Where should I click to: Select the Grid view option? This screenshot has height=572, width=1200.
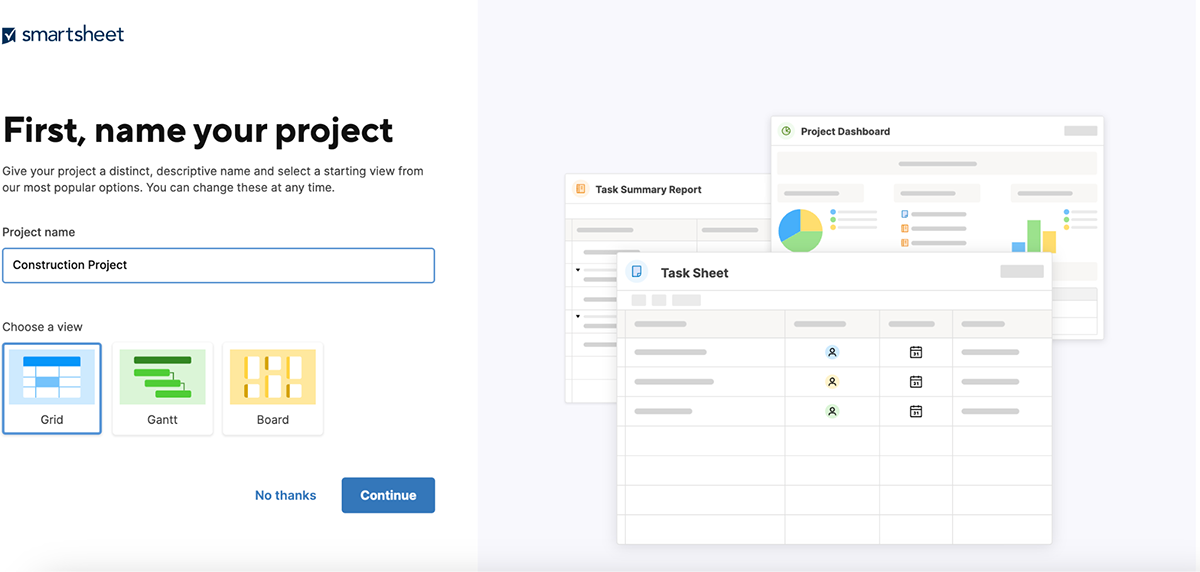pos(52,389)
